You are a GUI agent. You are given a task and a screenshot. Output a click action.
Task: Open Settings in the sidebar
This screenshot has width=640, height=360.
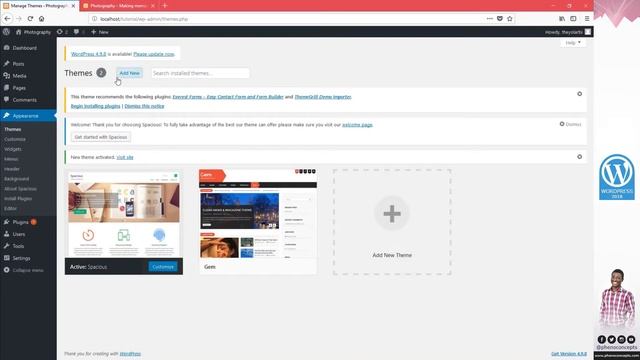21,258
